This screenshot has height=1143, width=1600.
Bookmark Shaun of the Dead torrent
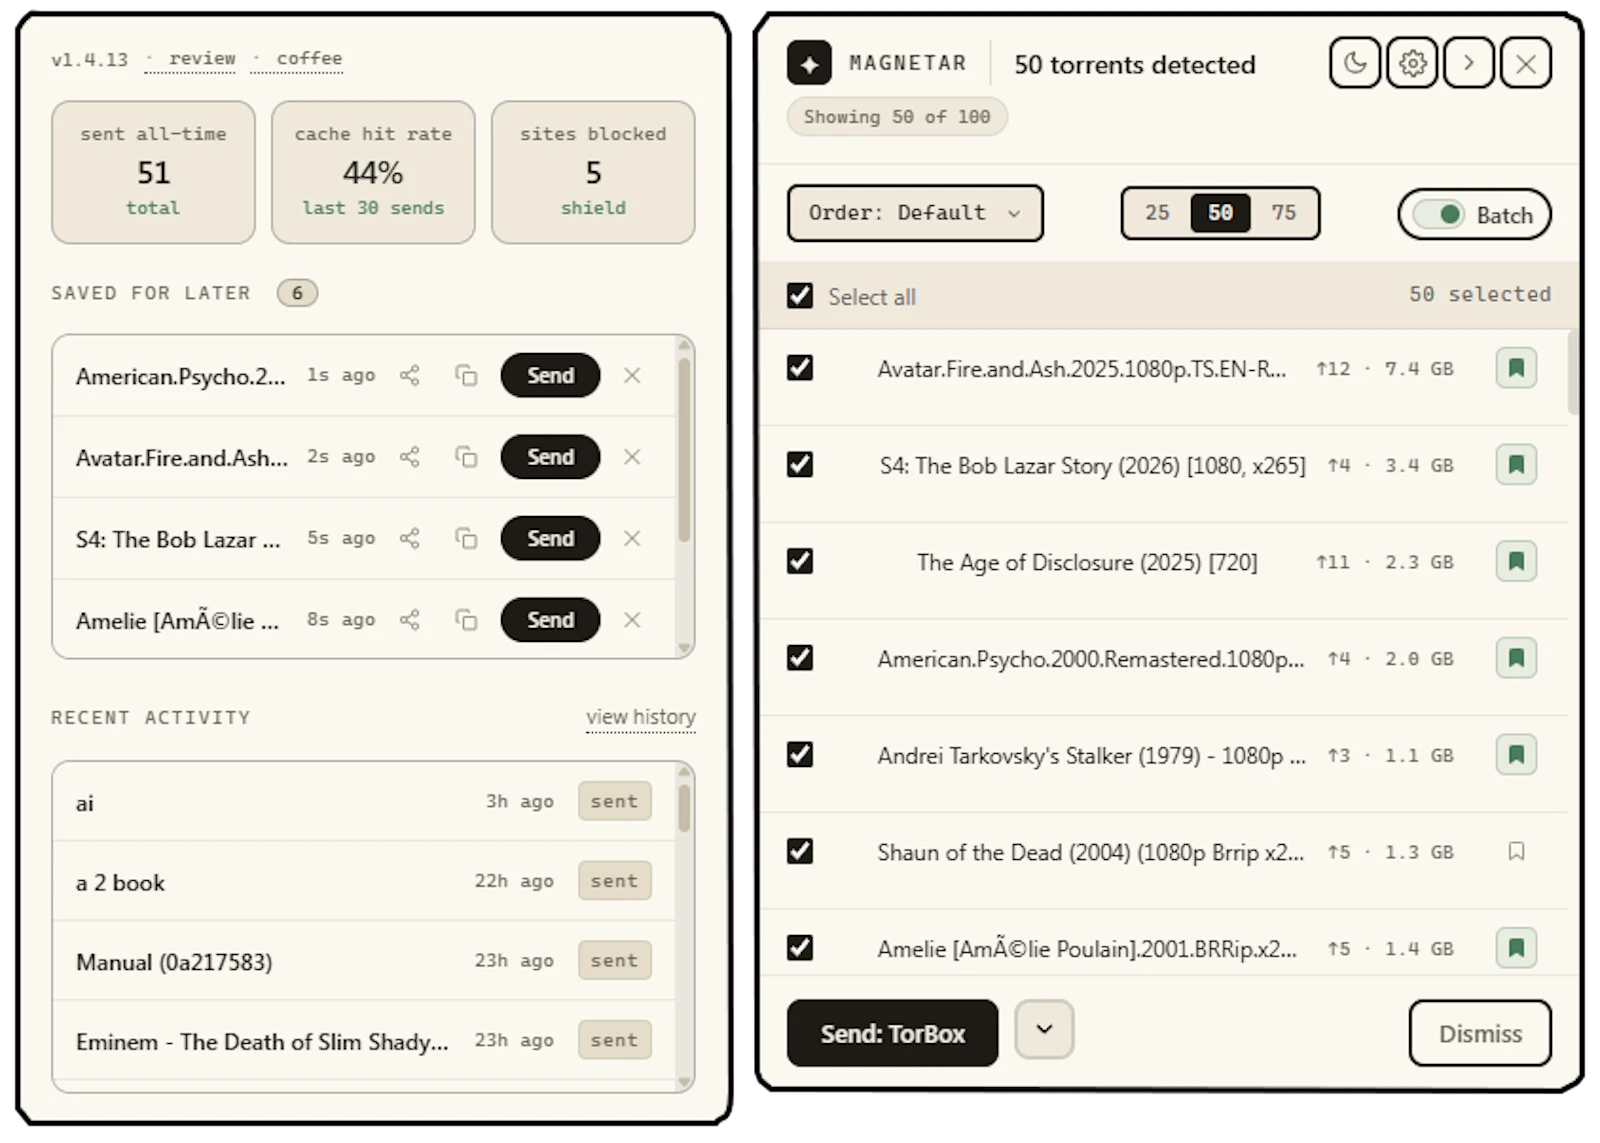tap(1516, 851)
